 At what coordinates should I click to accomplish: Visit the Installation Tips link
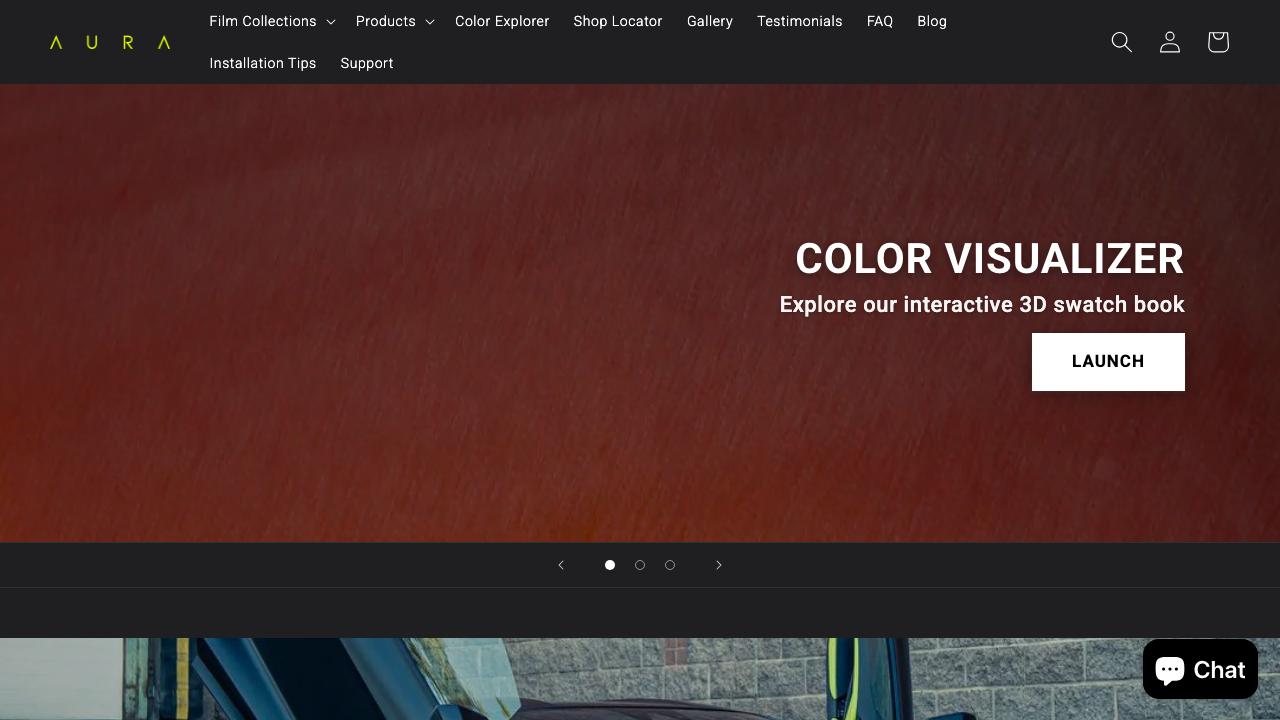pos(263,63)
